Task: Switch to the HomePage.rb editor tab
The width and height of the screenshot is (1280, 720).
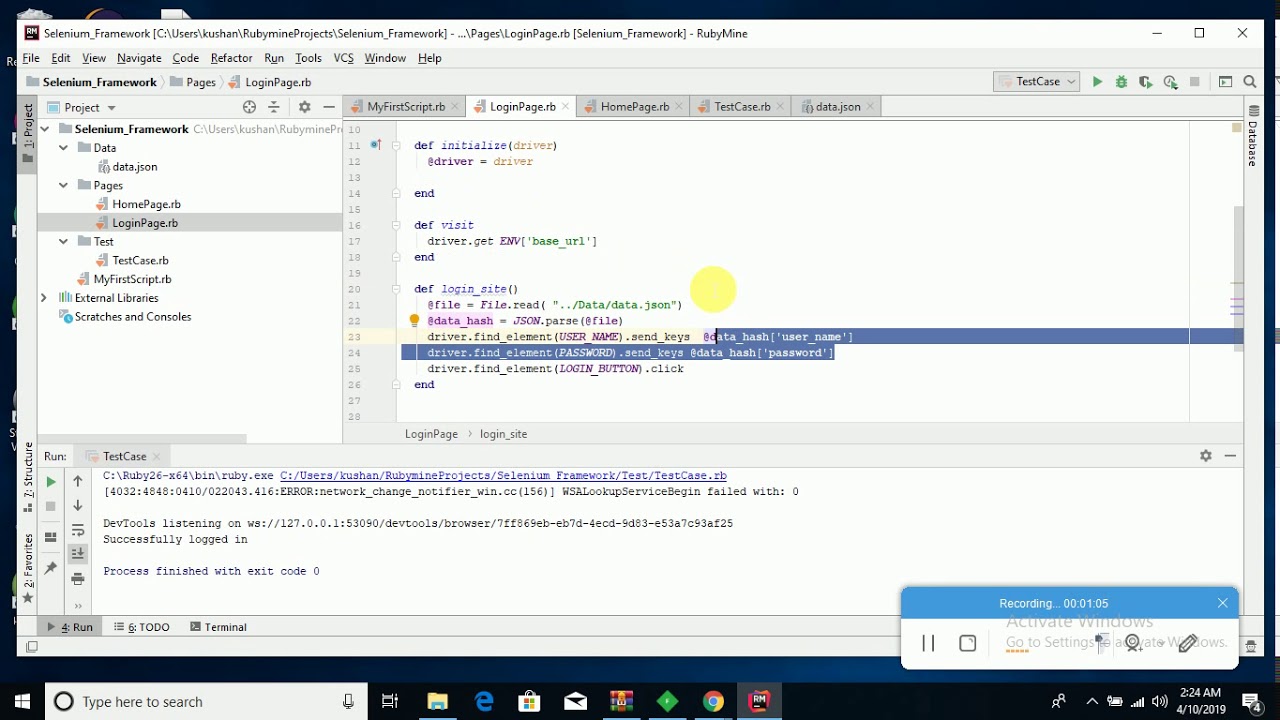Action: 634,107
